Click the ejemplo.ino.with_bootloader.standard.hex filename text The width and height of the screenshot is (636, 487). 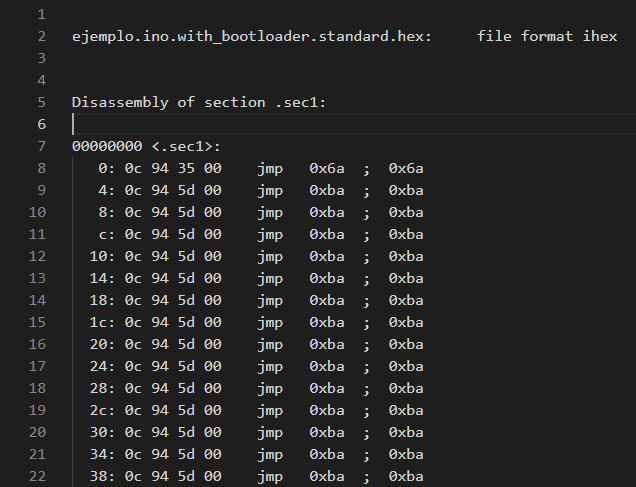click(x=252, y=37)
